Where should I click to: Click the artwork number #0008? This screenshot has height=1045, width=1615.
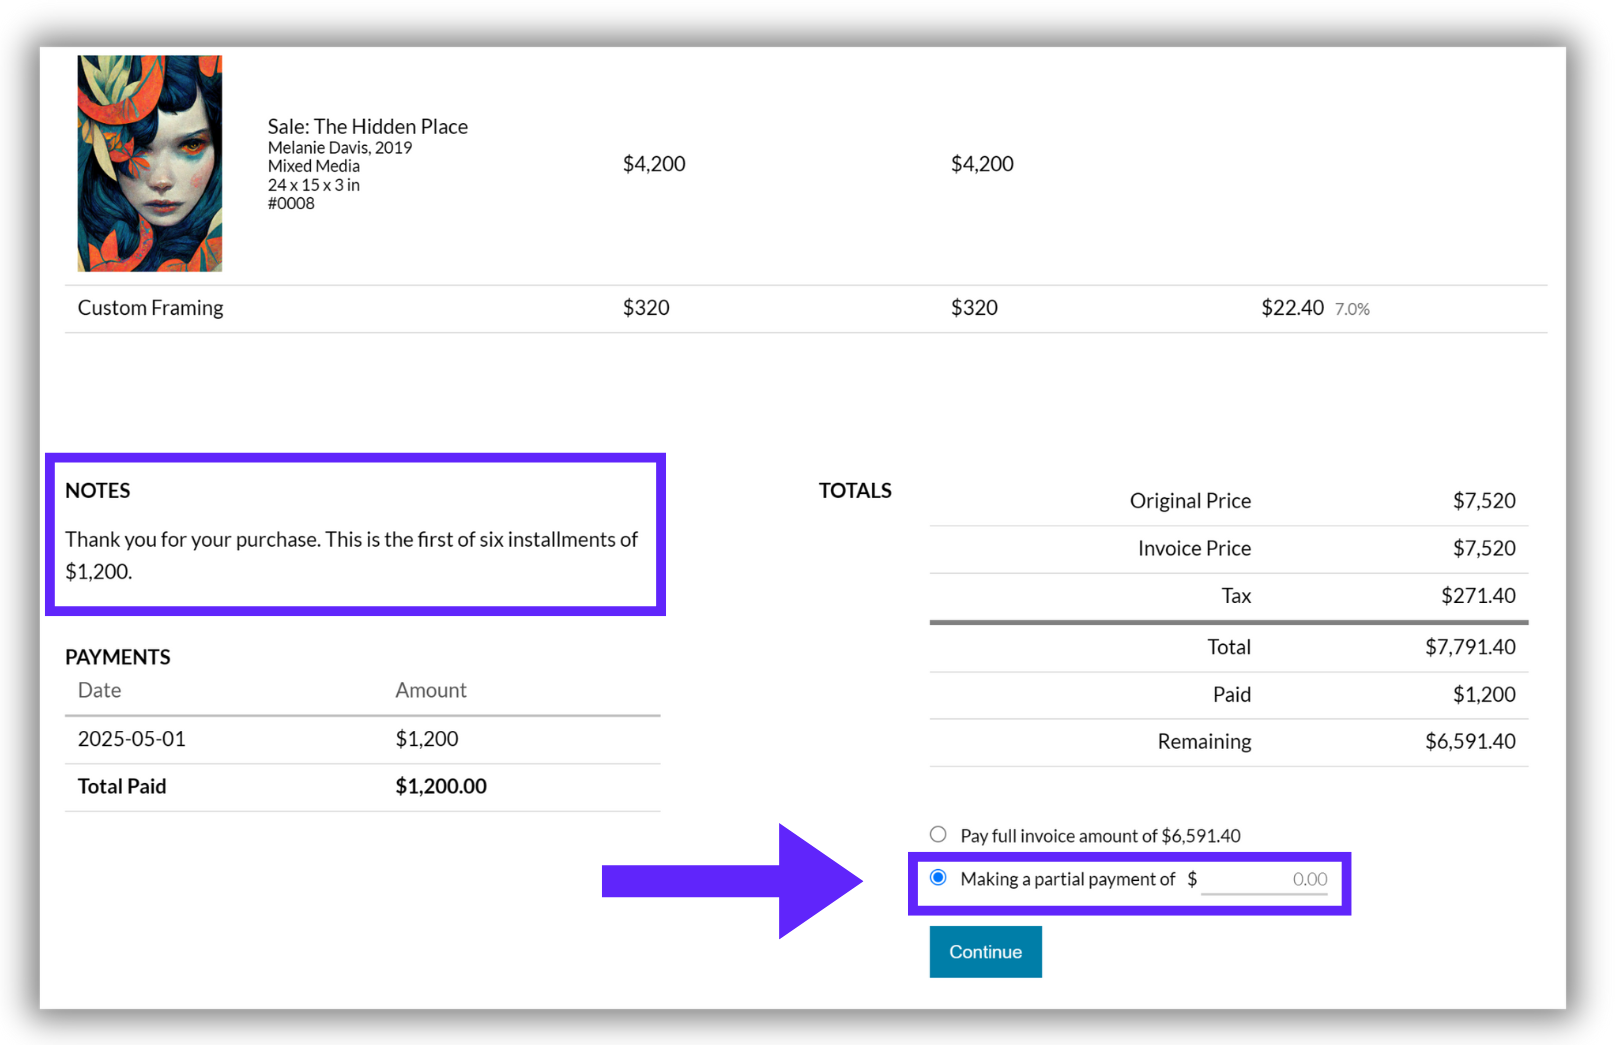tap(291, 203)
